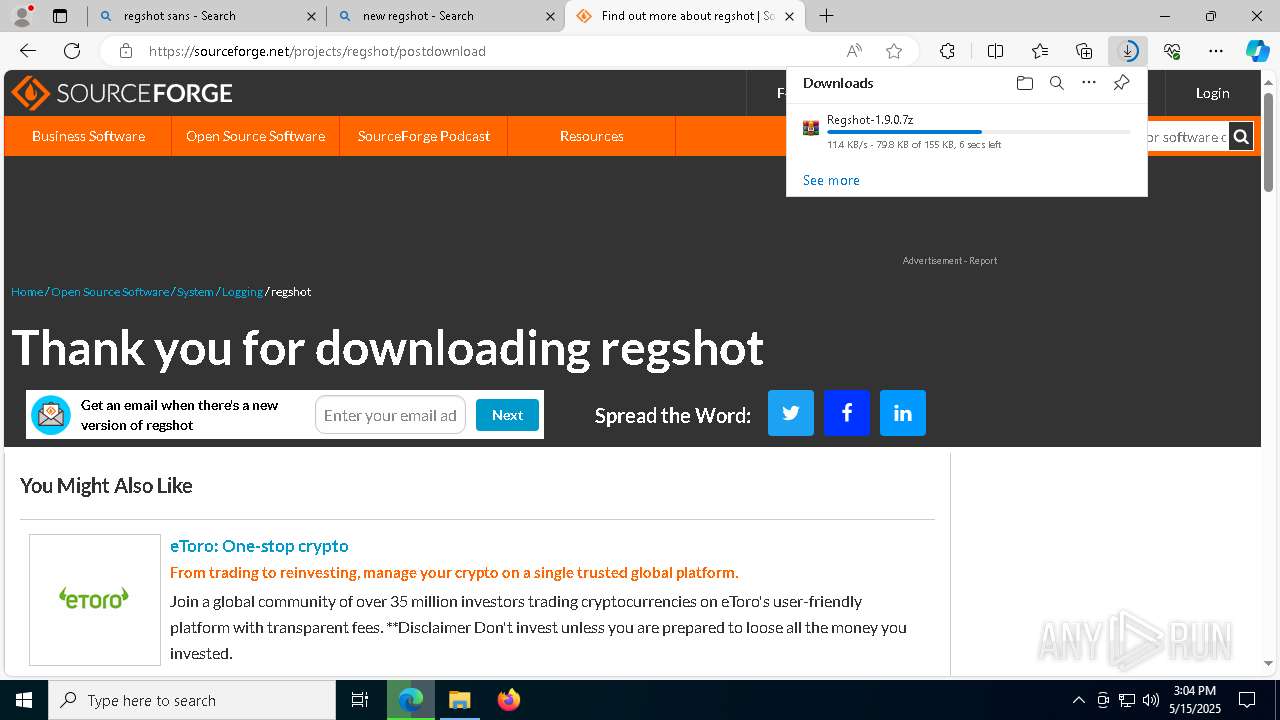The height and width of the screenshot is (720, 1280).
Task: Select 'Find out more about regshot' tab
Action: click(685, 16)
